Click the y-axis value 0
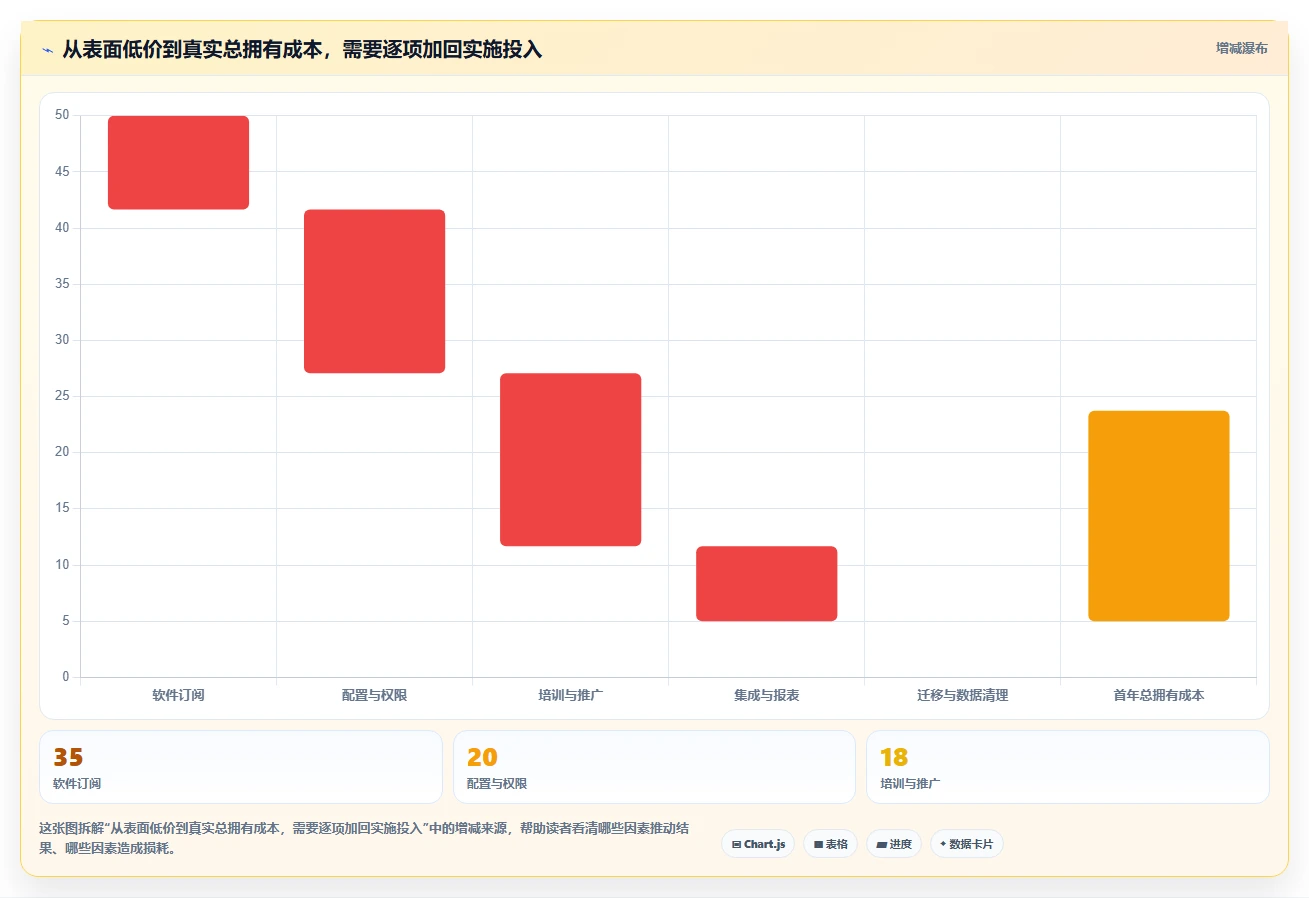 pos(66,677)
